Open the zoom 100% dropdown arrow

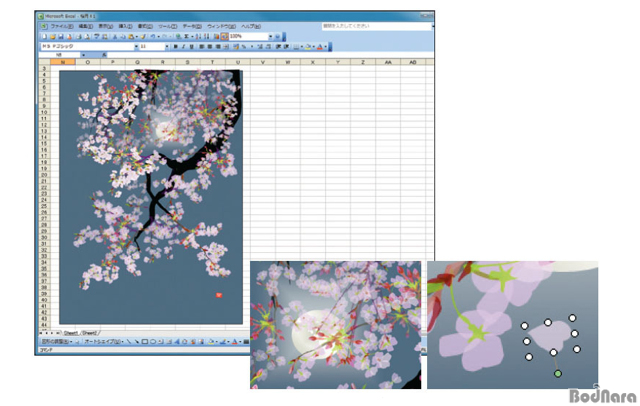click(x=270, y=37)
